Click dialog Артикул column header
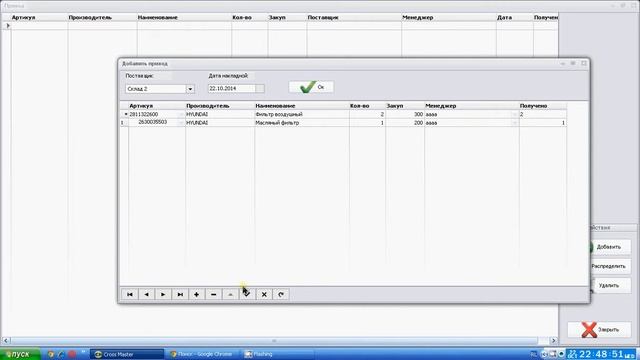Viewport: 640px width, 360px height. point(157,106)
